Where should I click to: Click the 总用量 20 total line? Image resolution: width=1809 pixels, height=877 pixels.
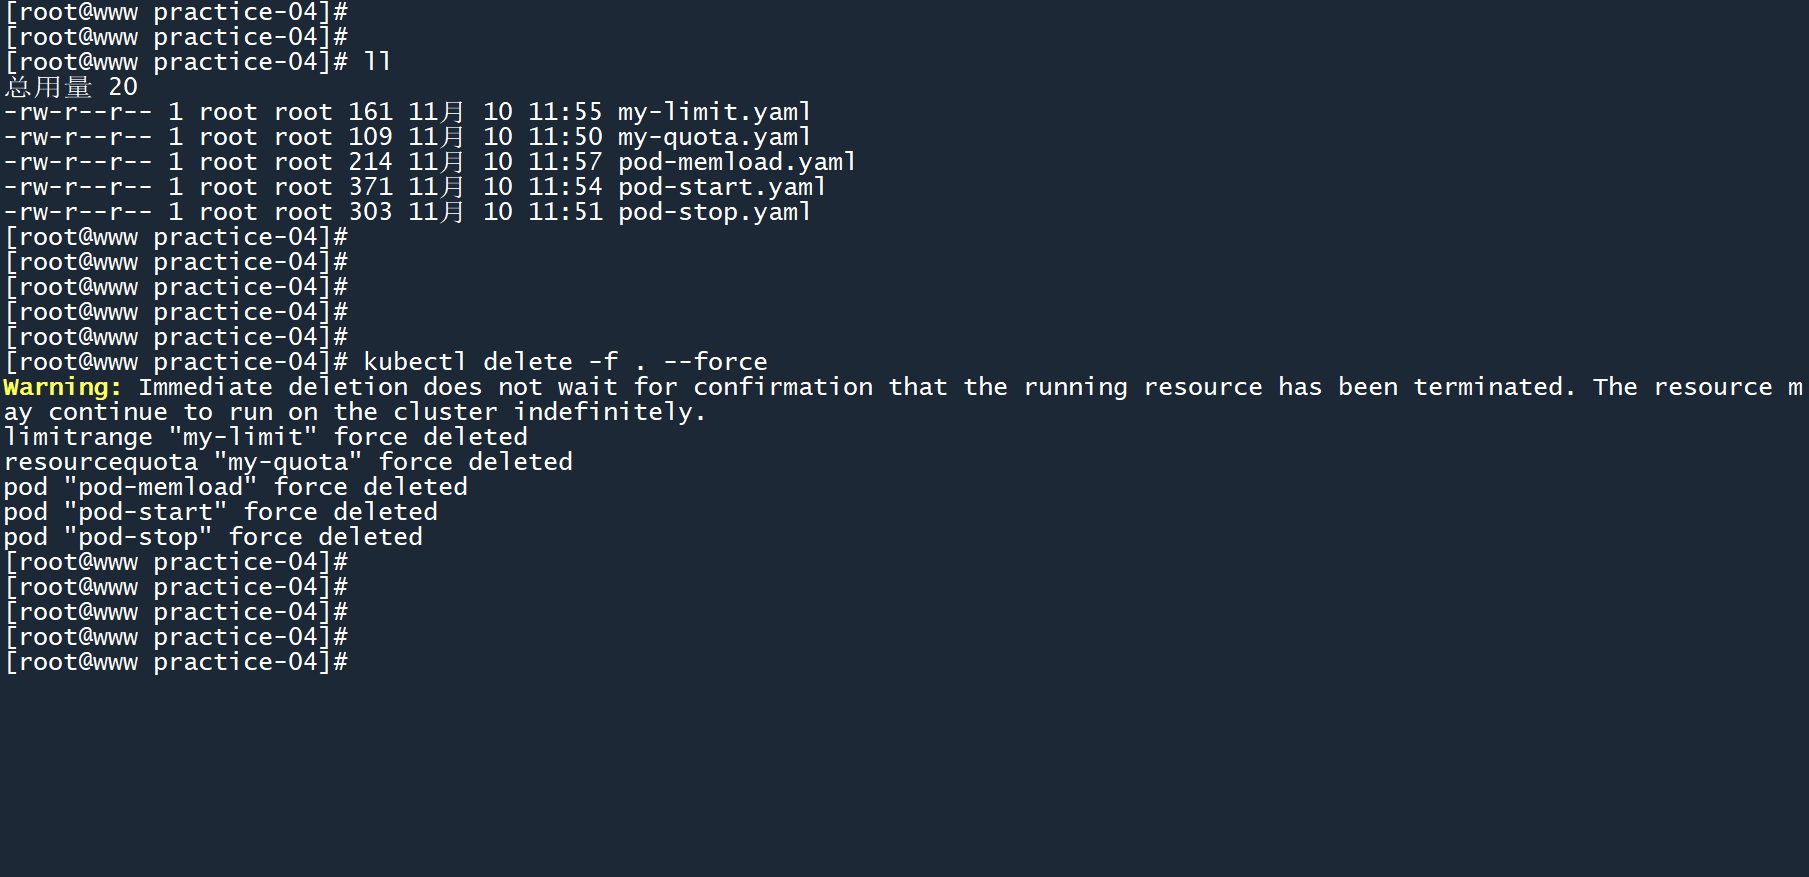click(71, 87)
